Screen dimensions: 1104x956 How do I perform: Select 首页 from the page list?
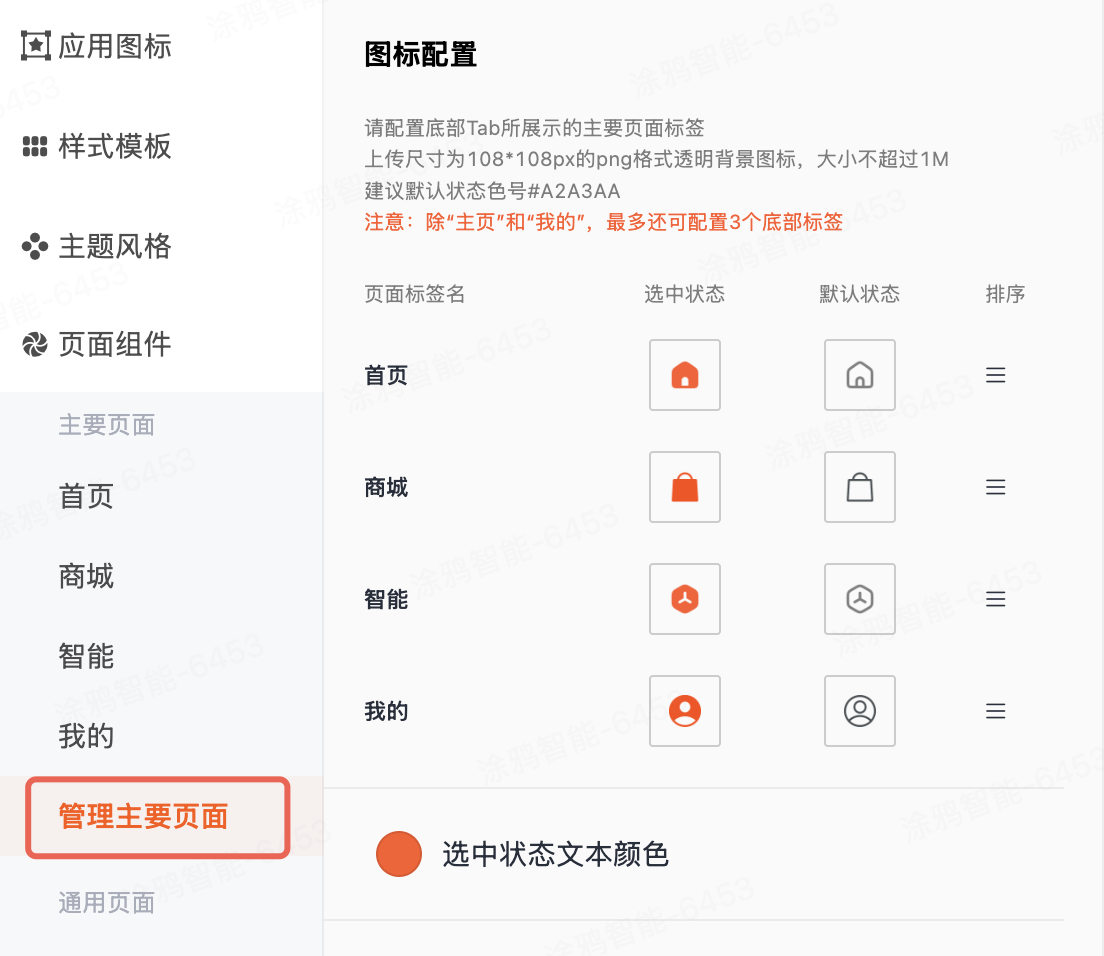coord(85,496)
